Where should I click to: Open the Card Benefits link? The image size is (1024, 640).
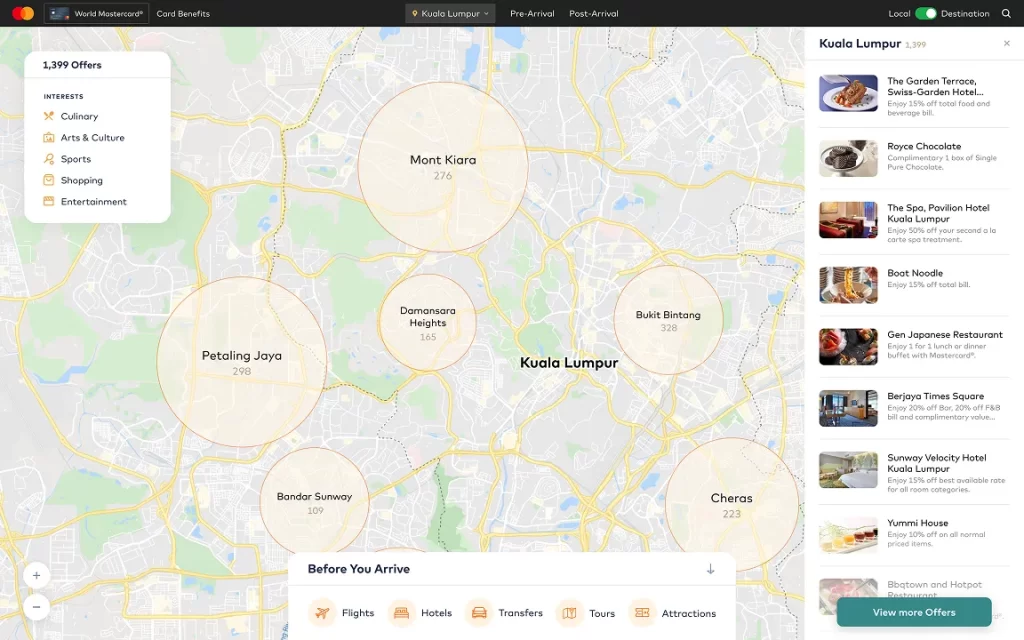point(183,14)
